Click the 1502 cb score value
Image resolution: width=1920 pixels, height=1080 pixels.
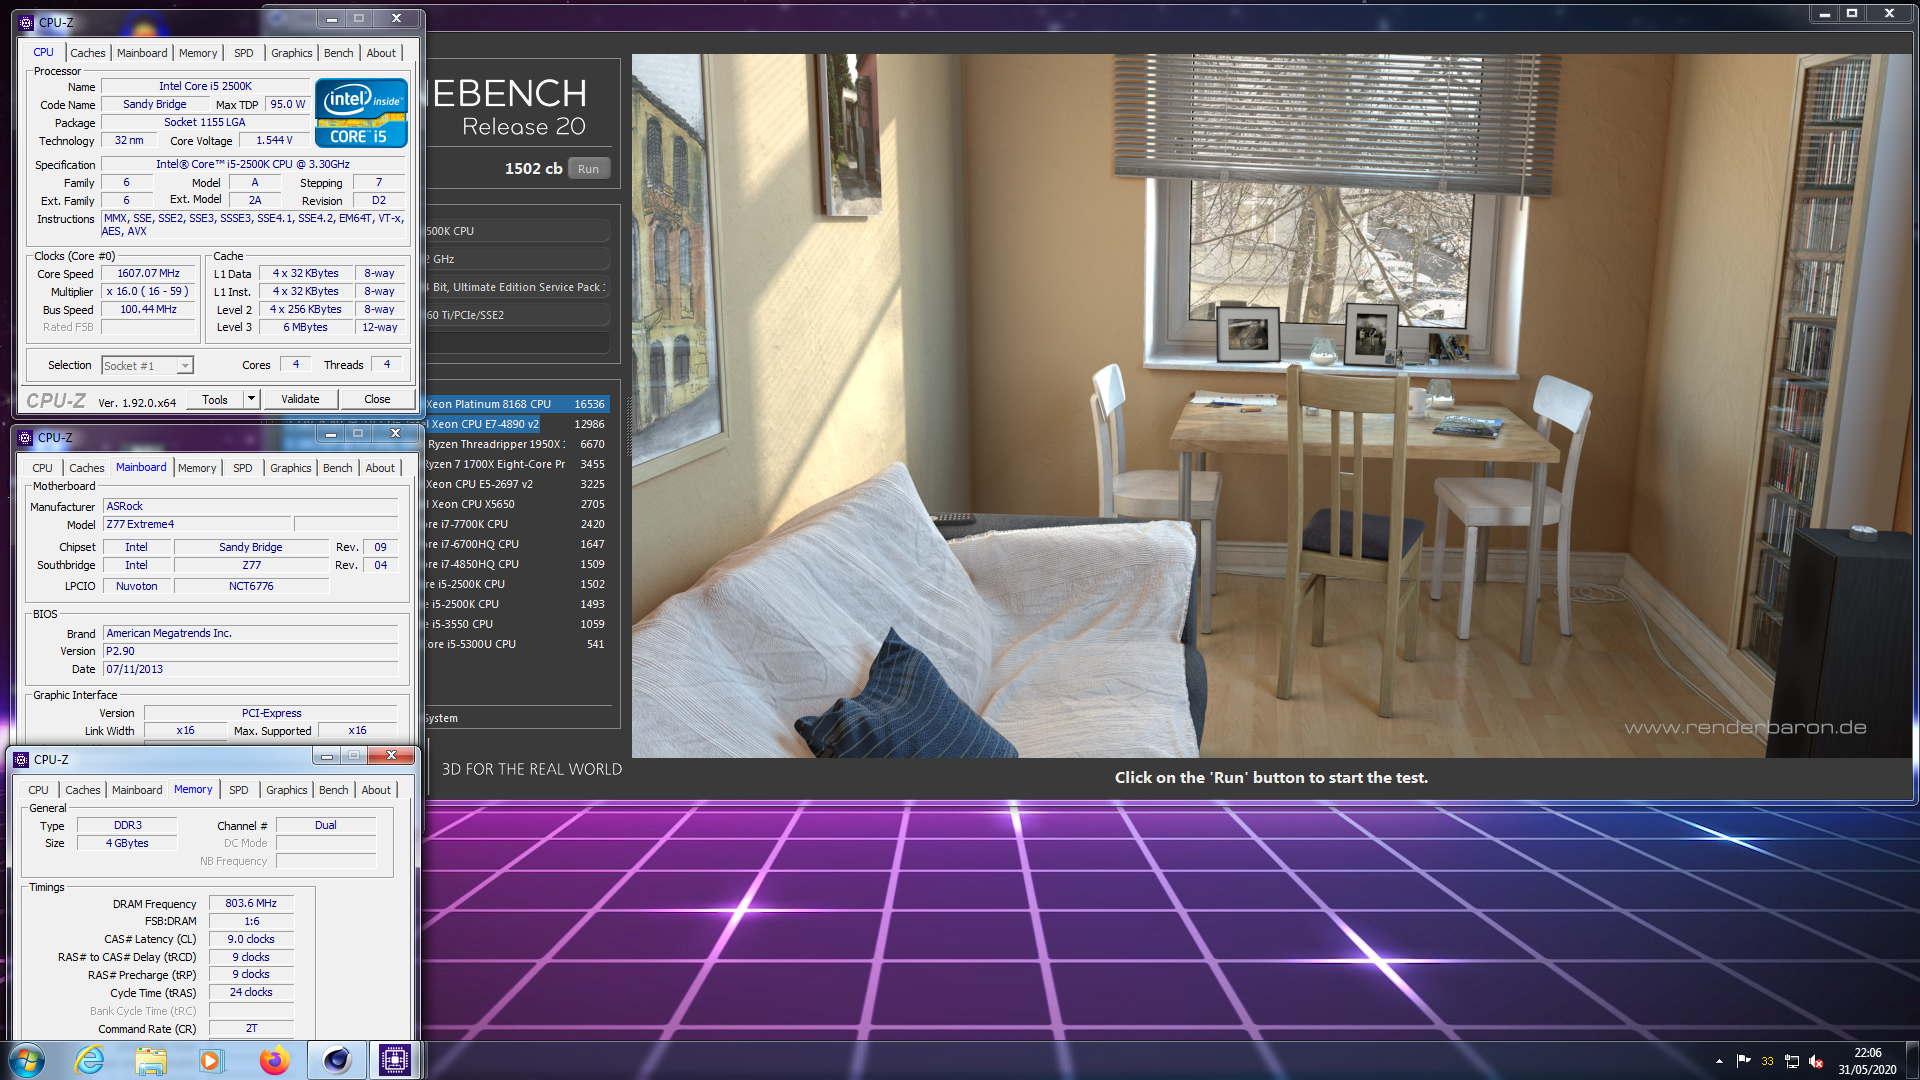(533, 169)
